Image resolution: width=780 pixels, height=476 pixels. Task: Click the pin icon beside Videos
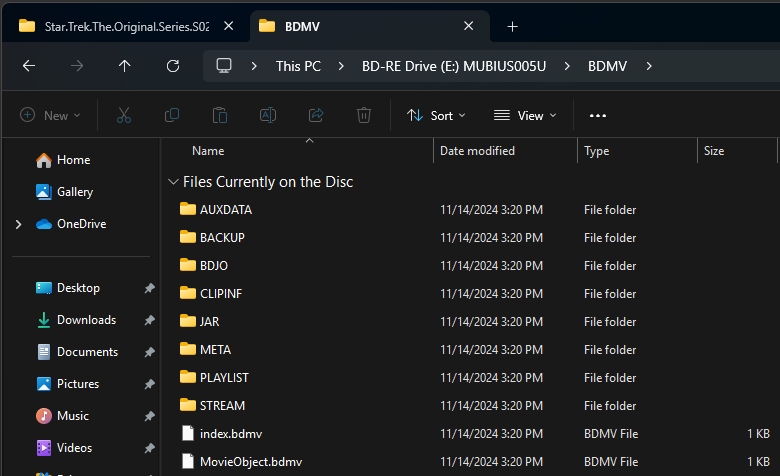click(x=149, y=448)
